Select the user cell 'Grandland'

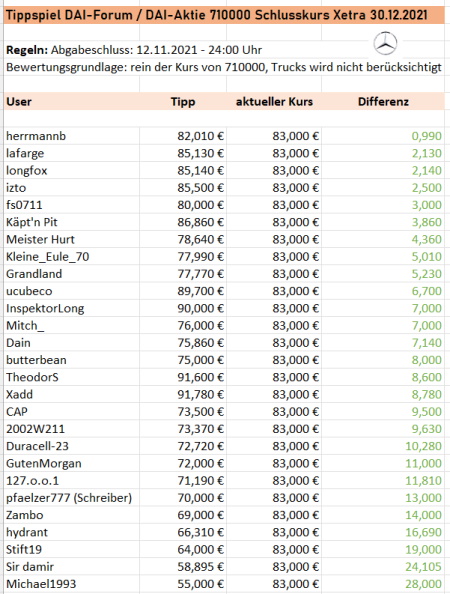(x=34, y=274)
